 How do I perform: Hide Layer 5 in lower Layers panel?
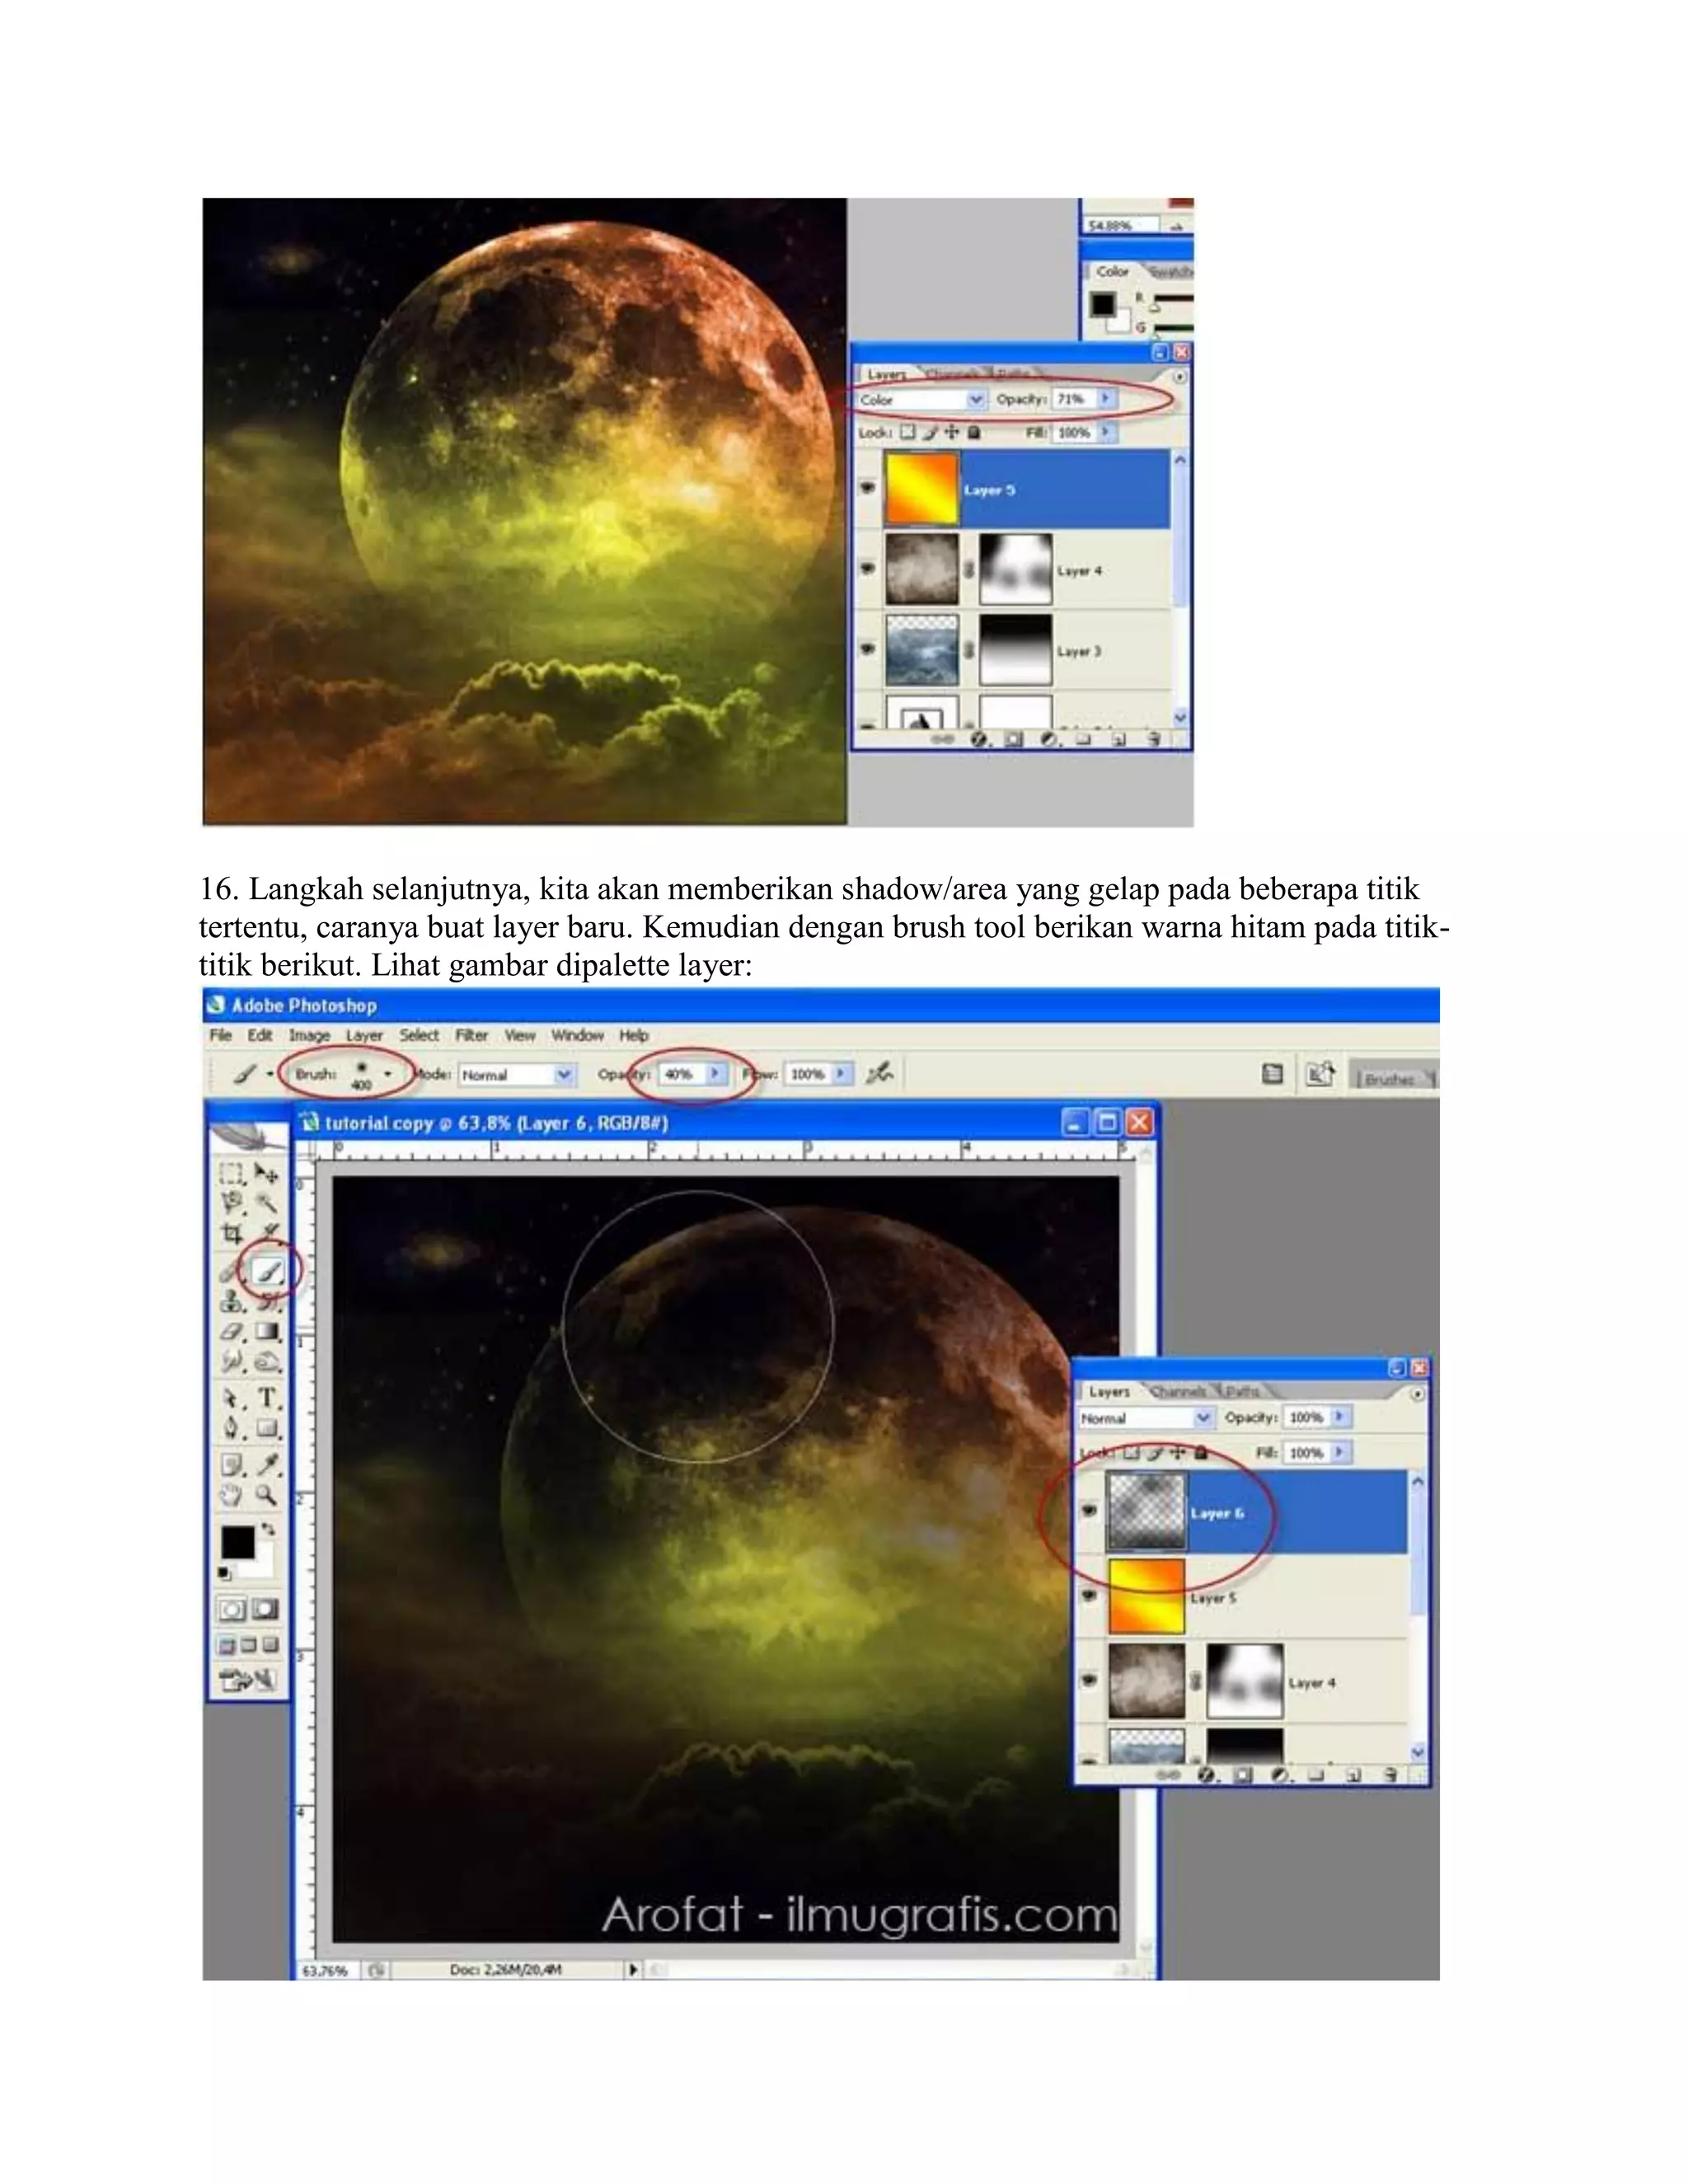coord(1090,1596)
